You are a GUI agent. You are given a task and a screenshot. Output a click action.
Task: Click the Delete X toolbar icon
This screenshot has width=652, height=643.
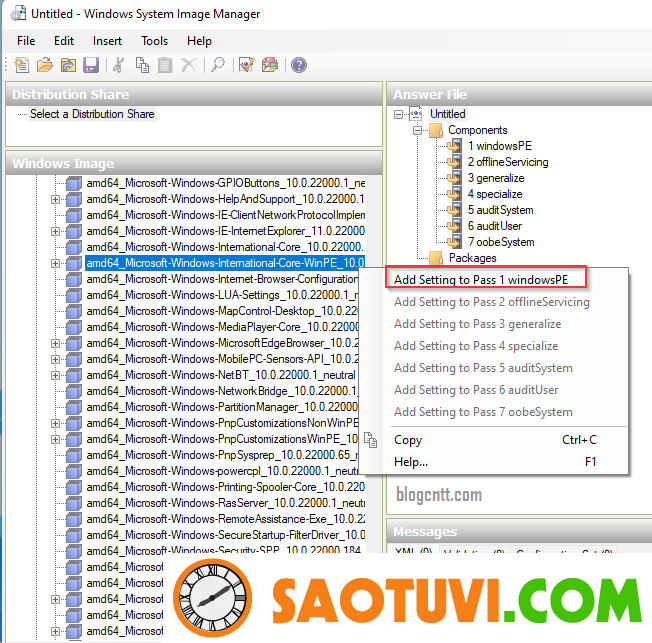(x=188, y=65)
